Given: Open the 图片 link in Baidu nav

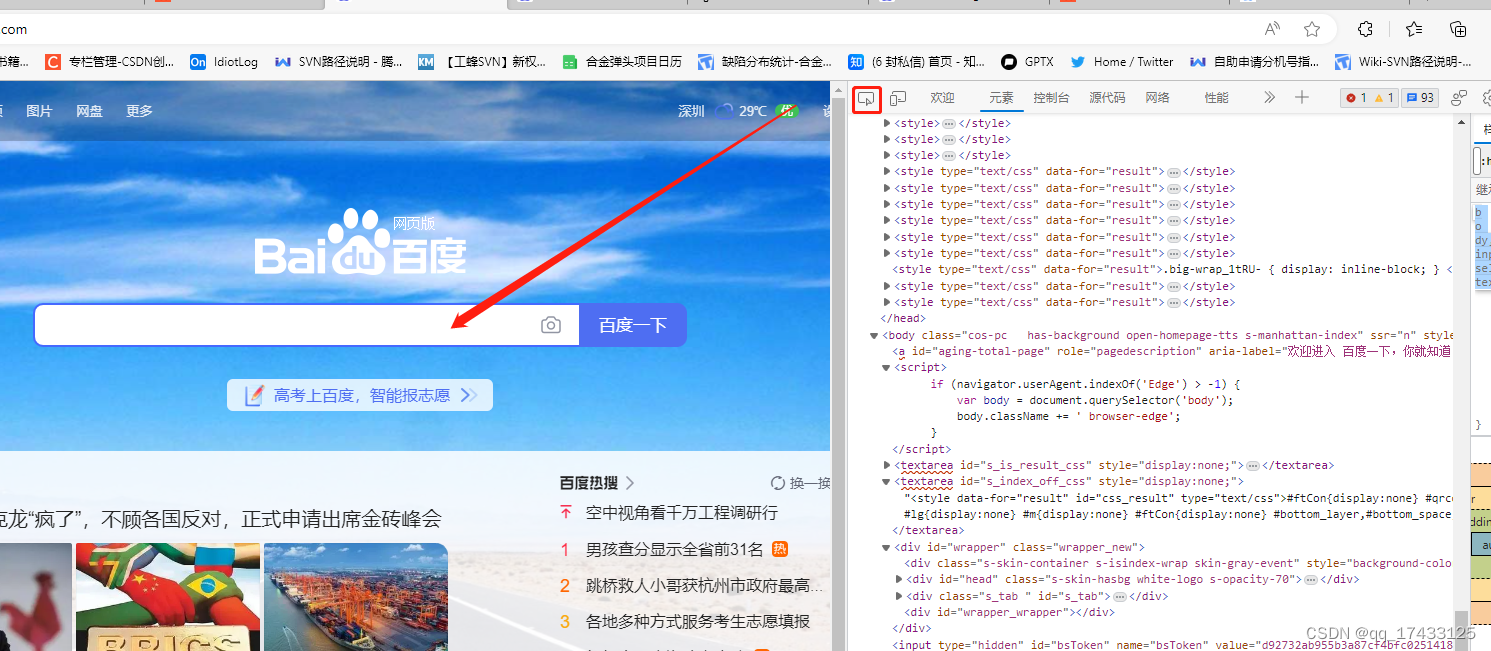Looking at the screenshot, I should pyautogui.click(x=39, y=111).
